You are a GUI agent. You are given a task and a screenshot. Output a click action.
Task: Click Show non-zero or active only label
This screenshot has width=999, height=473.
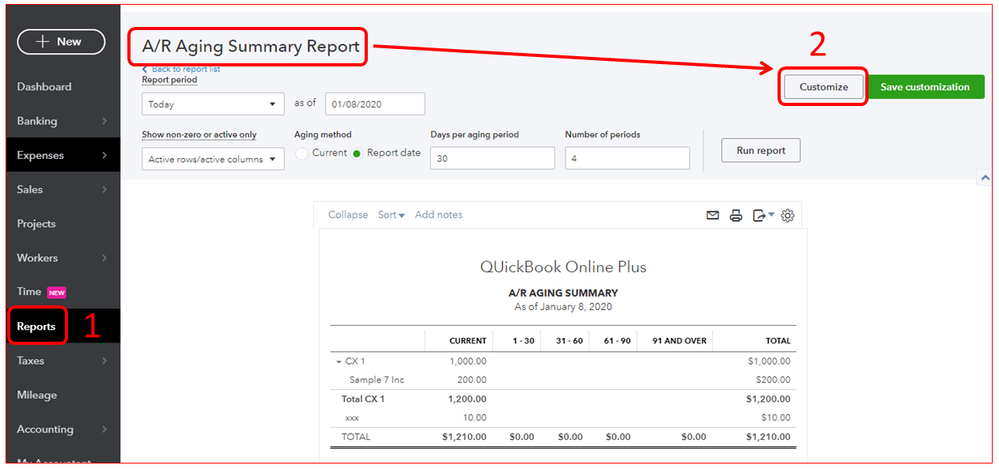[x=199, y=135]
